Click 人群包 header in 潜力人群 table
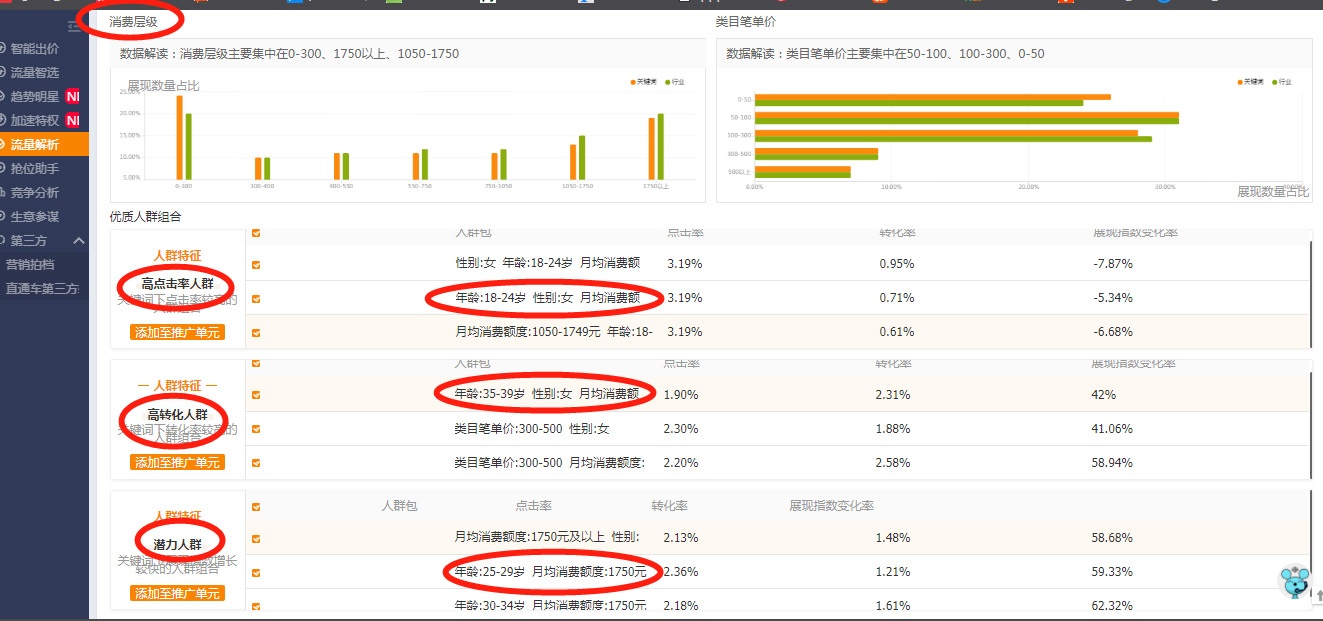Image resolution: width=1323 pixels, height=621 pixels. coord(399,506)
